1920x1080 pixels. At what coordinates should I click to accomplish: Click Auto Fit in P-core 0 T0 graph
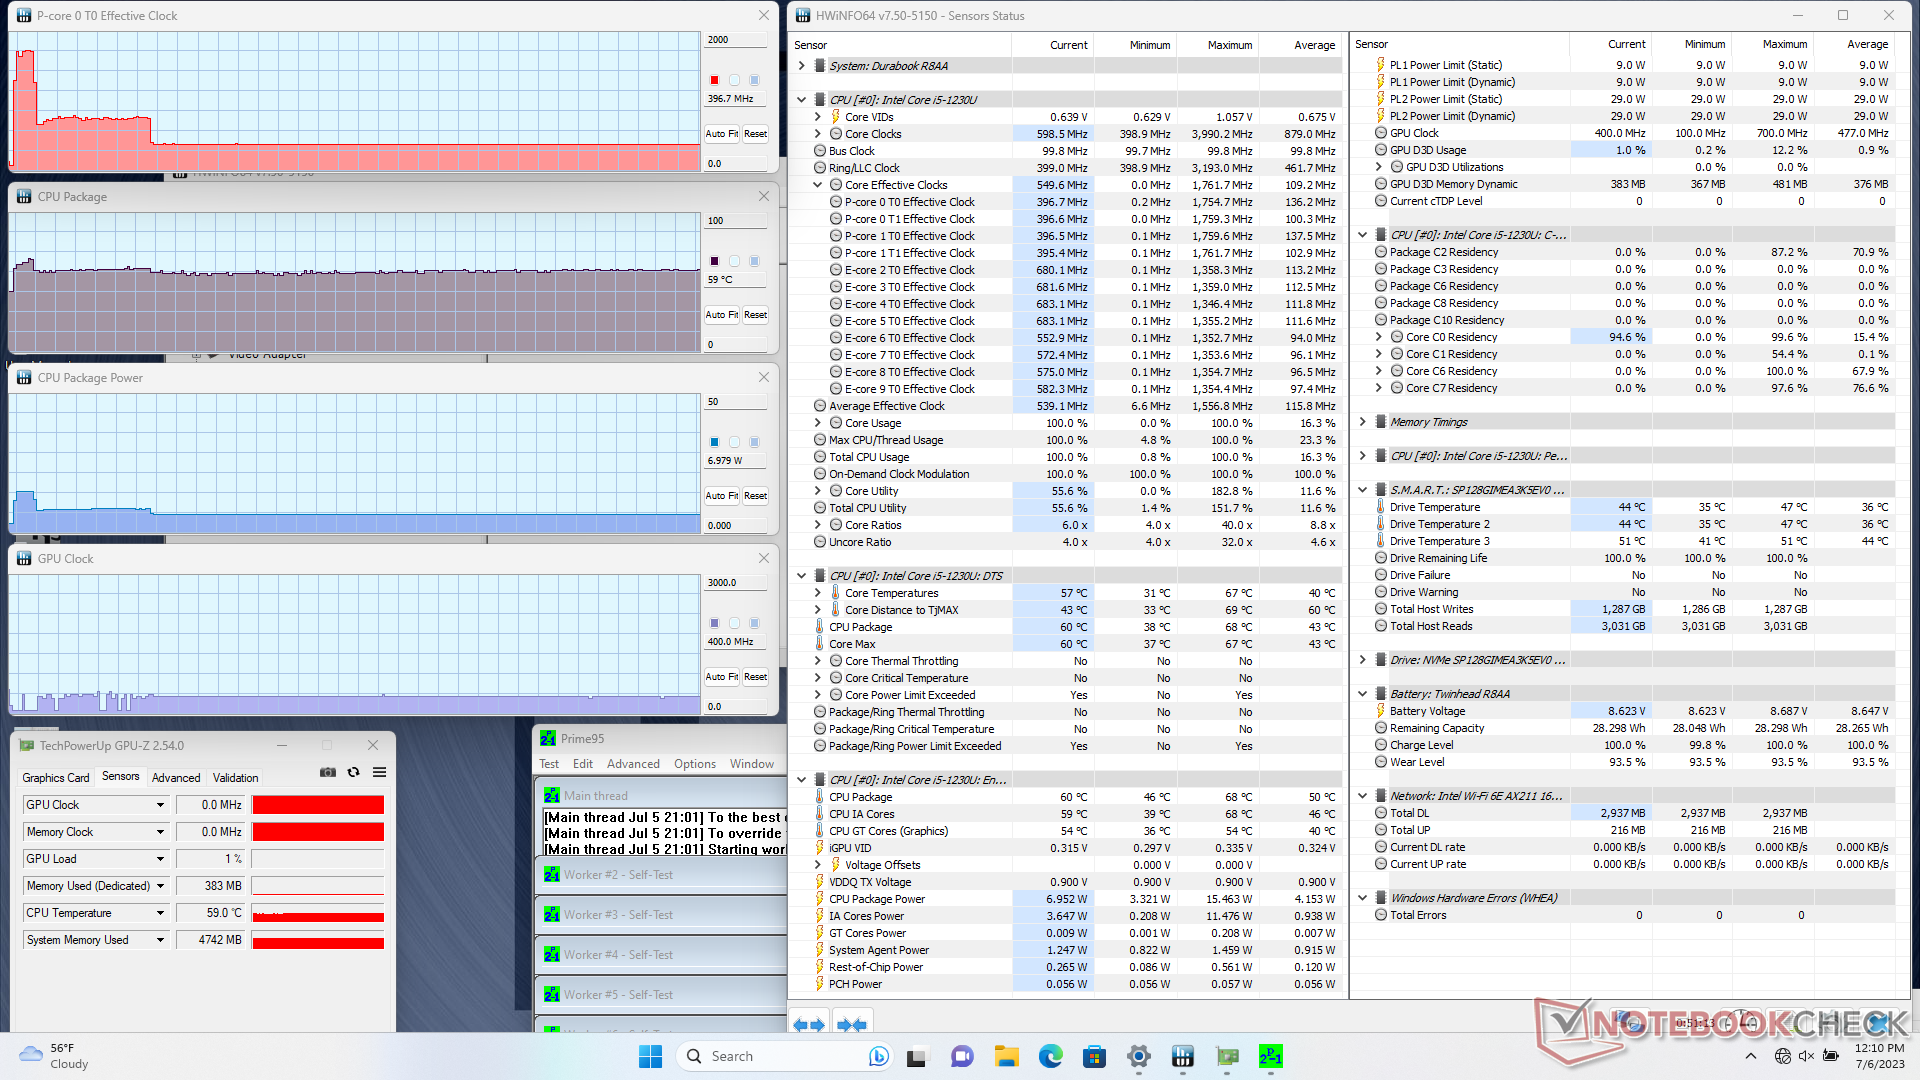click(x=722, y=134)
